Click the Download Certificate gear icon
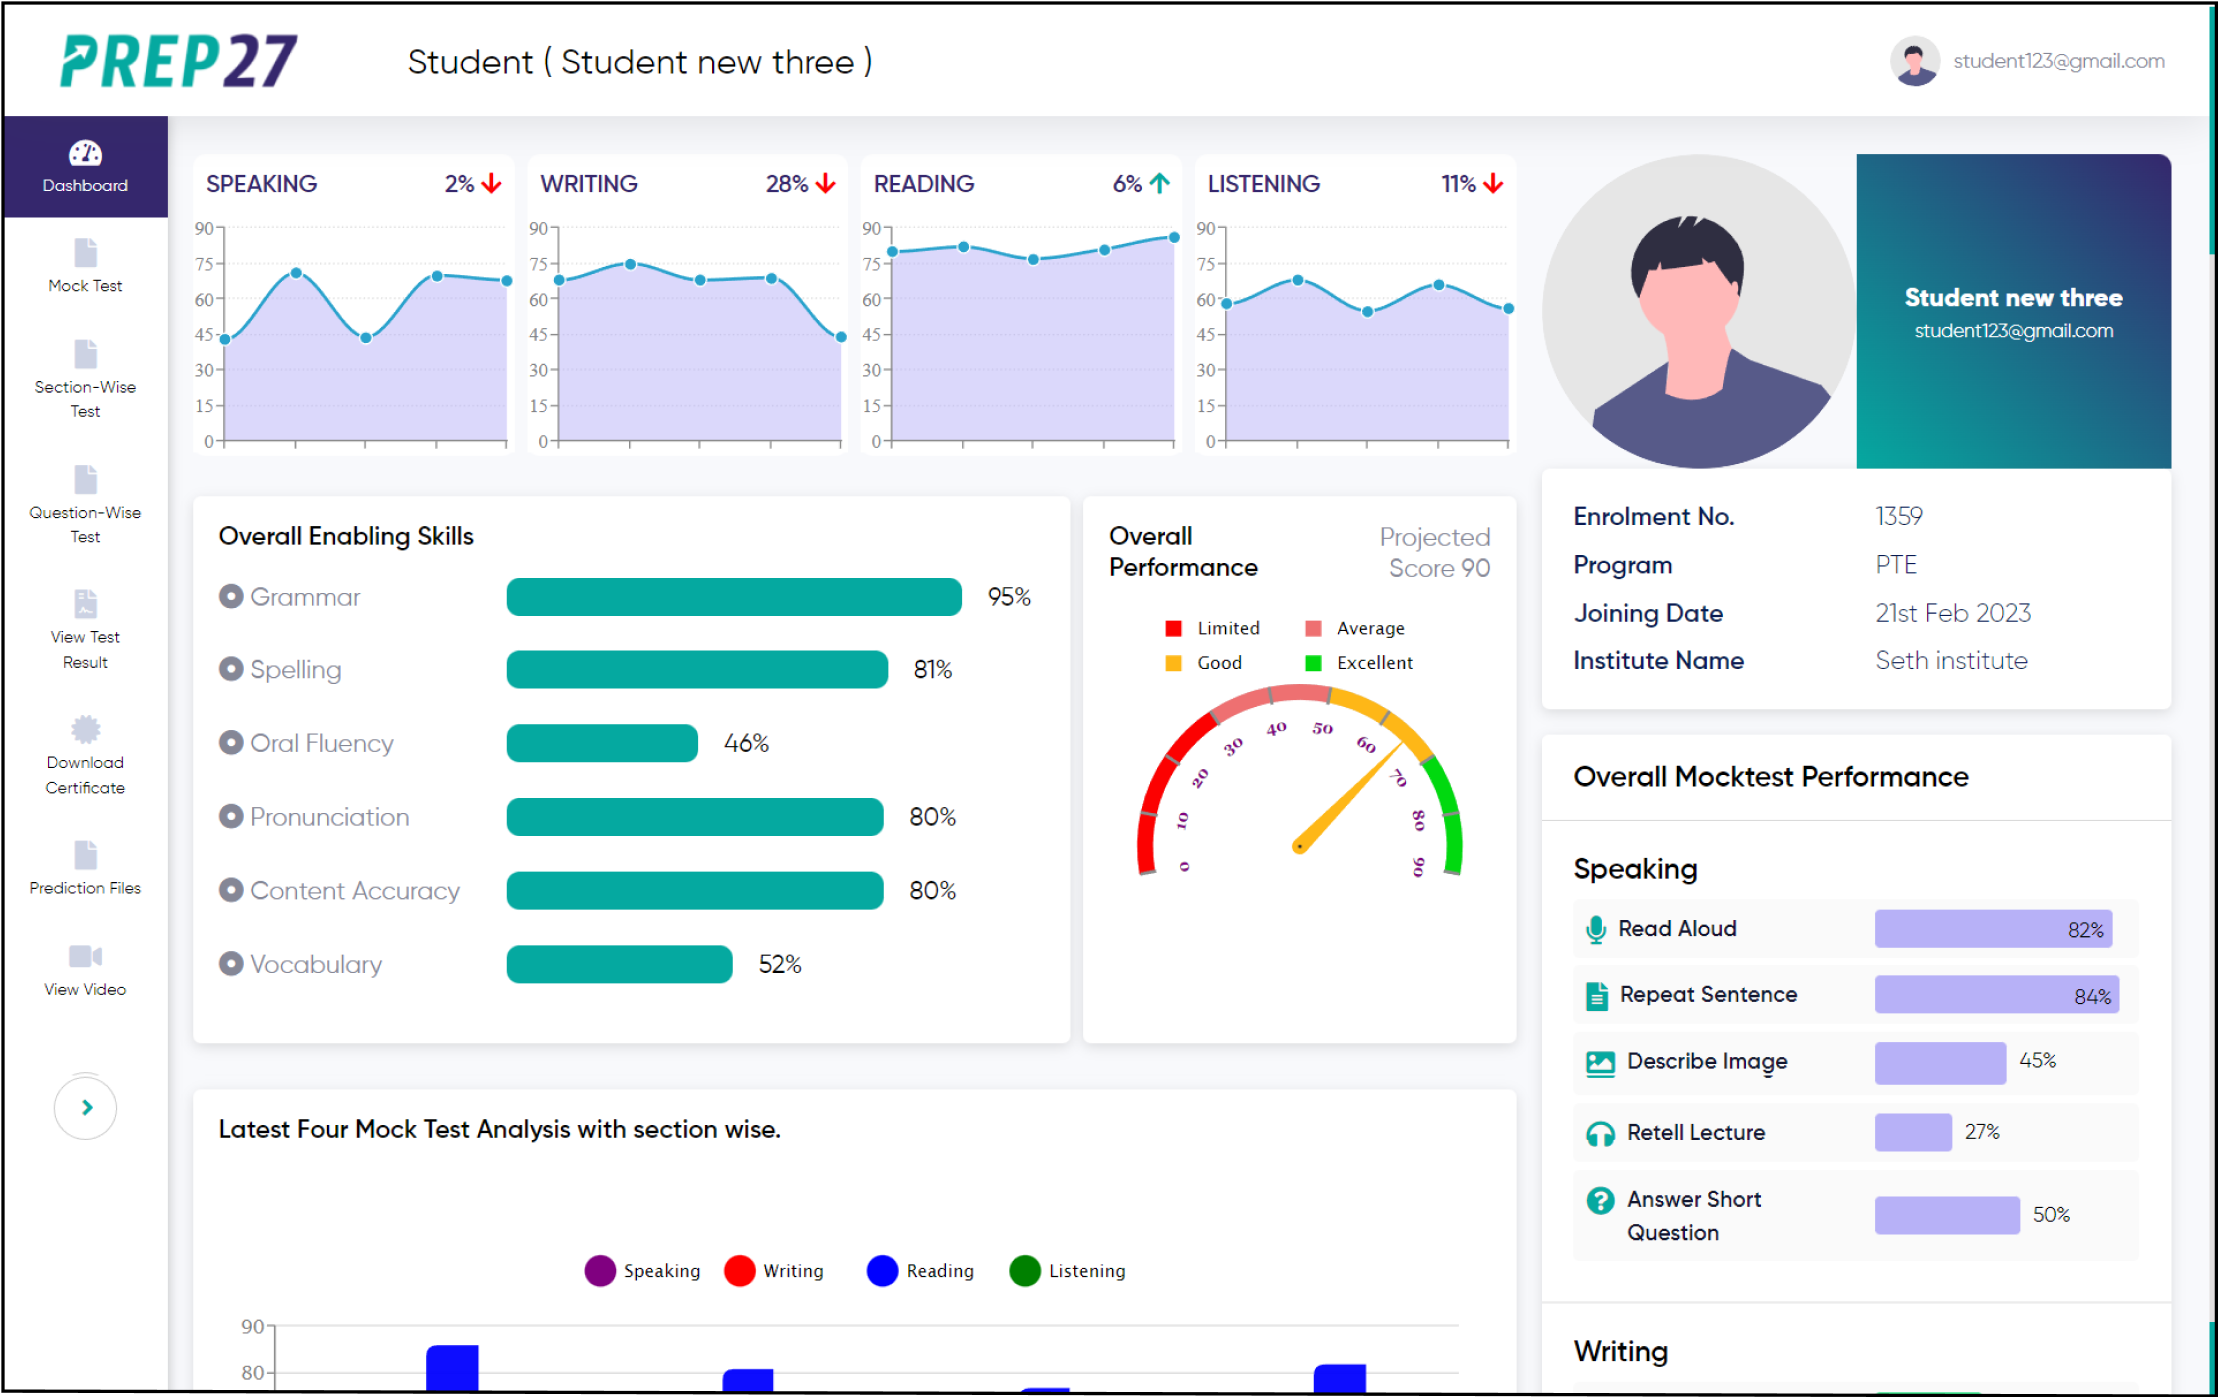 [x=85, y=729]
